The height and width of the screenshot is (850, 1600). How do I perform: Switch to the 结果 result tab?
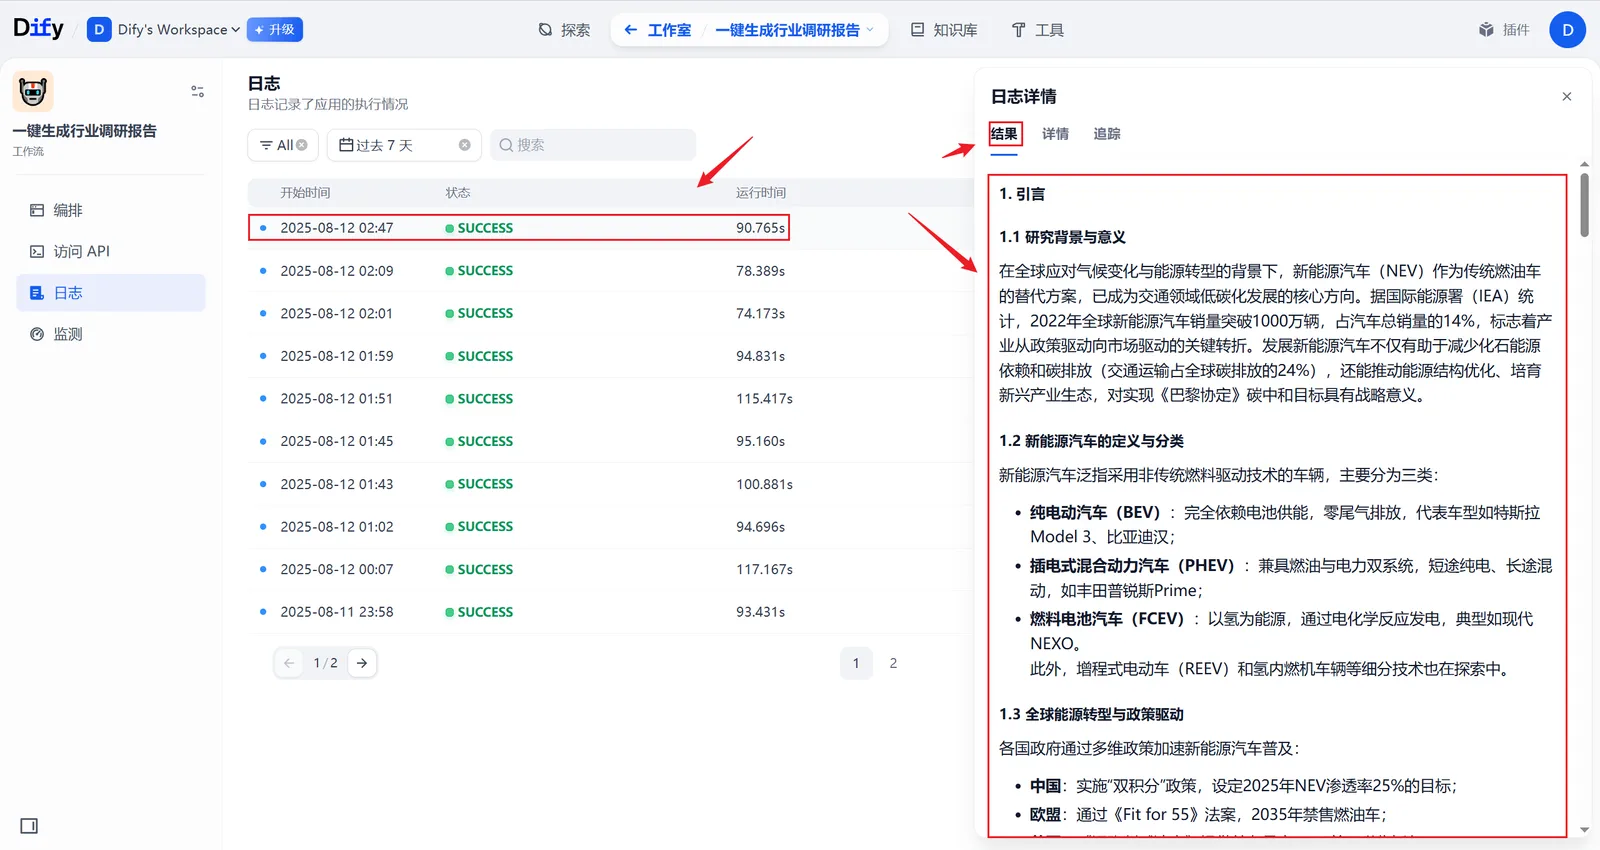tap(1004, 134)
